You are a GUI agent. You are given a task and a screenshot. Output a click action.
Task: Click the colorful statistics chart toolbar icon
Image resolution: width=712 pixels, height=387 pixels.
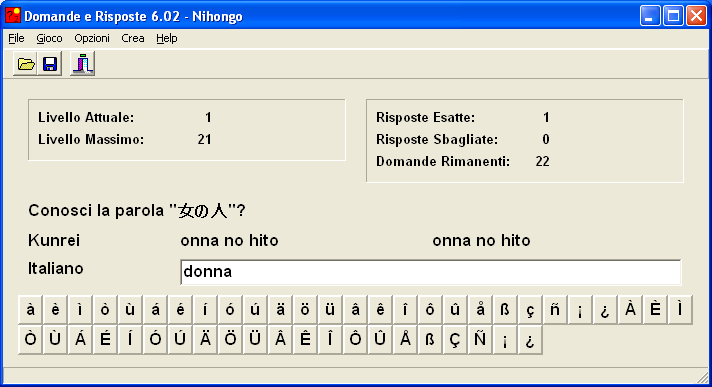83,64
